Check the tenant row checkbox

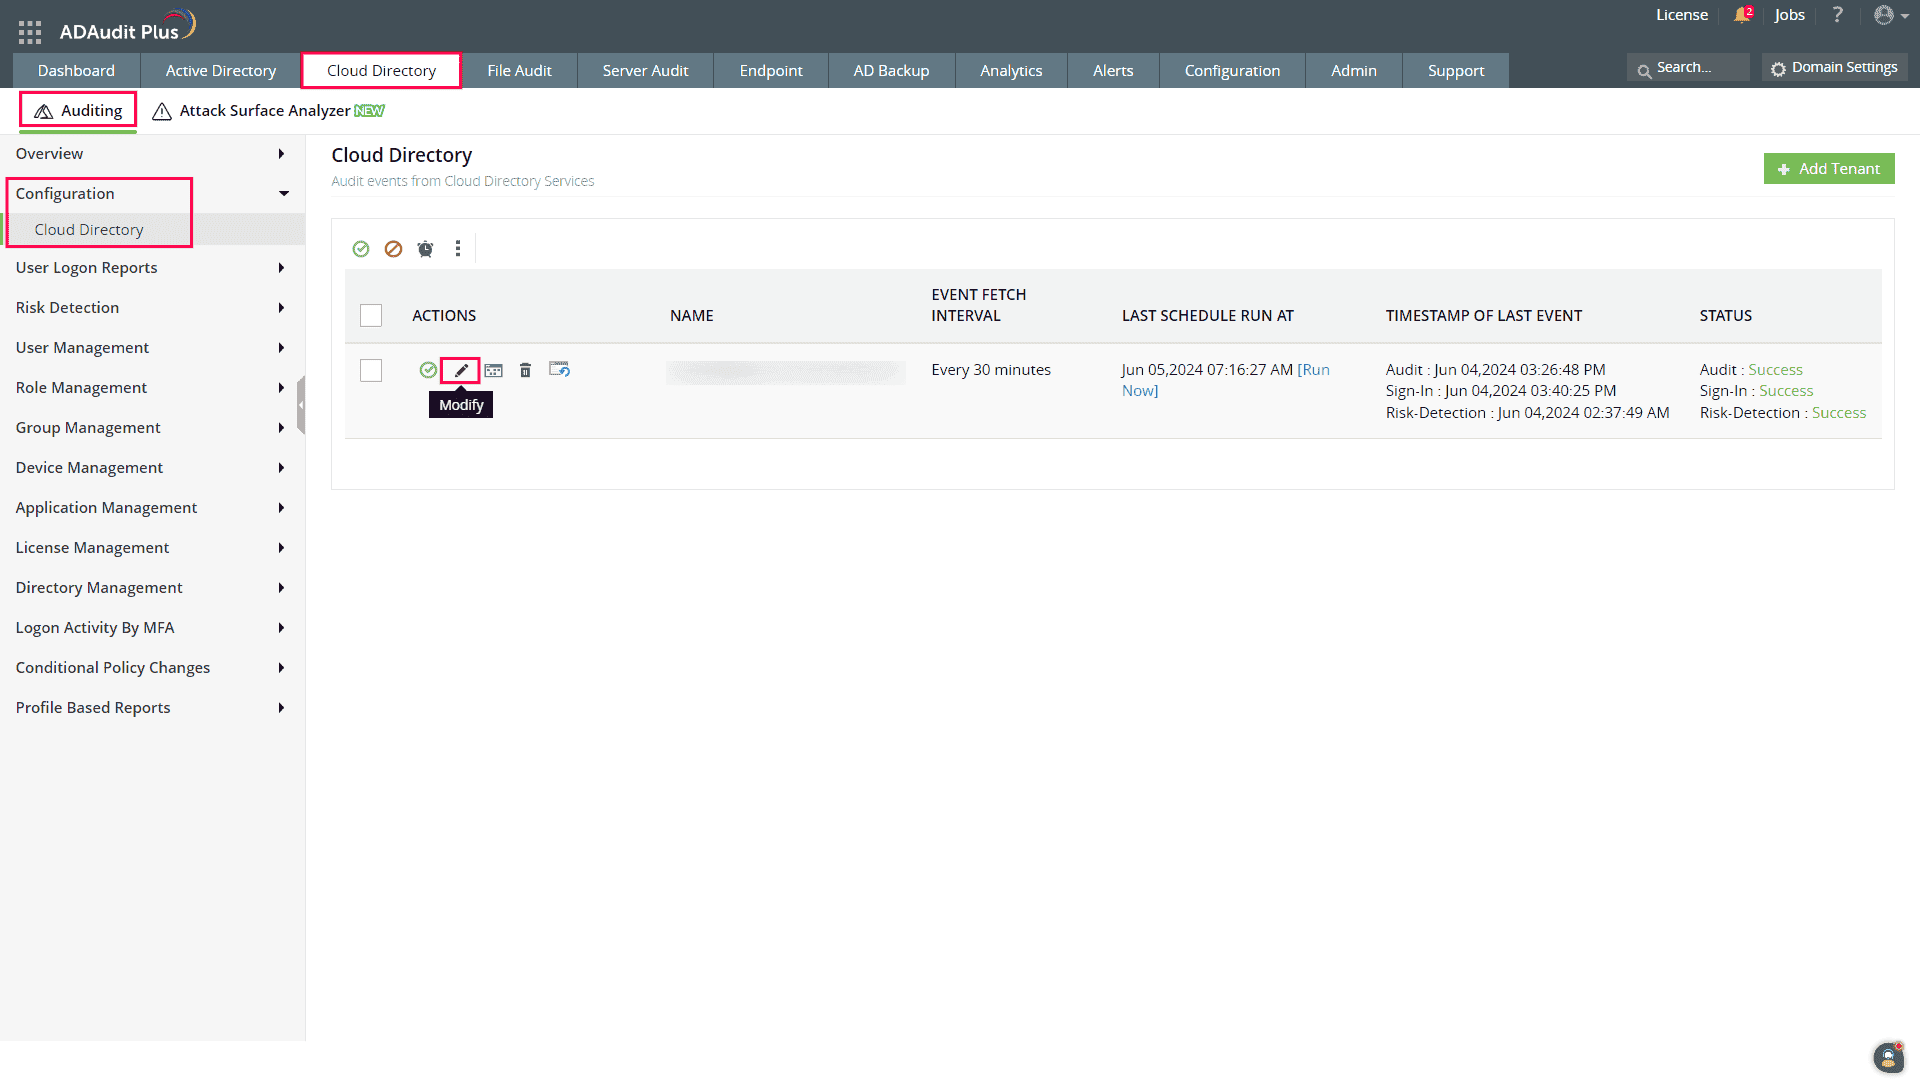pos(371,371)
